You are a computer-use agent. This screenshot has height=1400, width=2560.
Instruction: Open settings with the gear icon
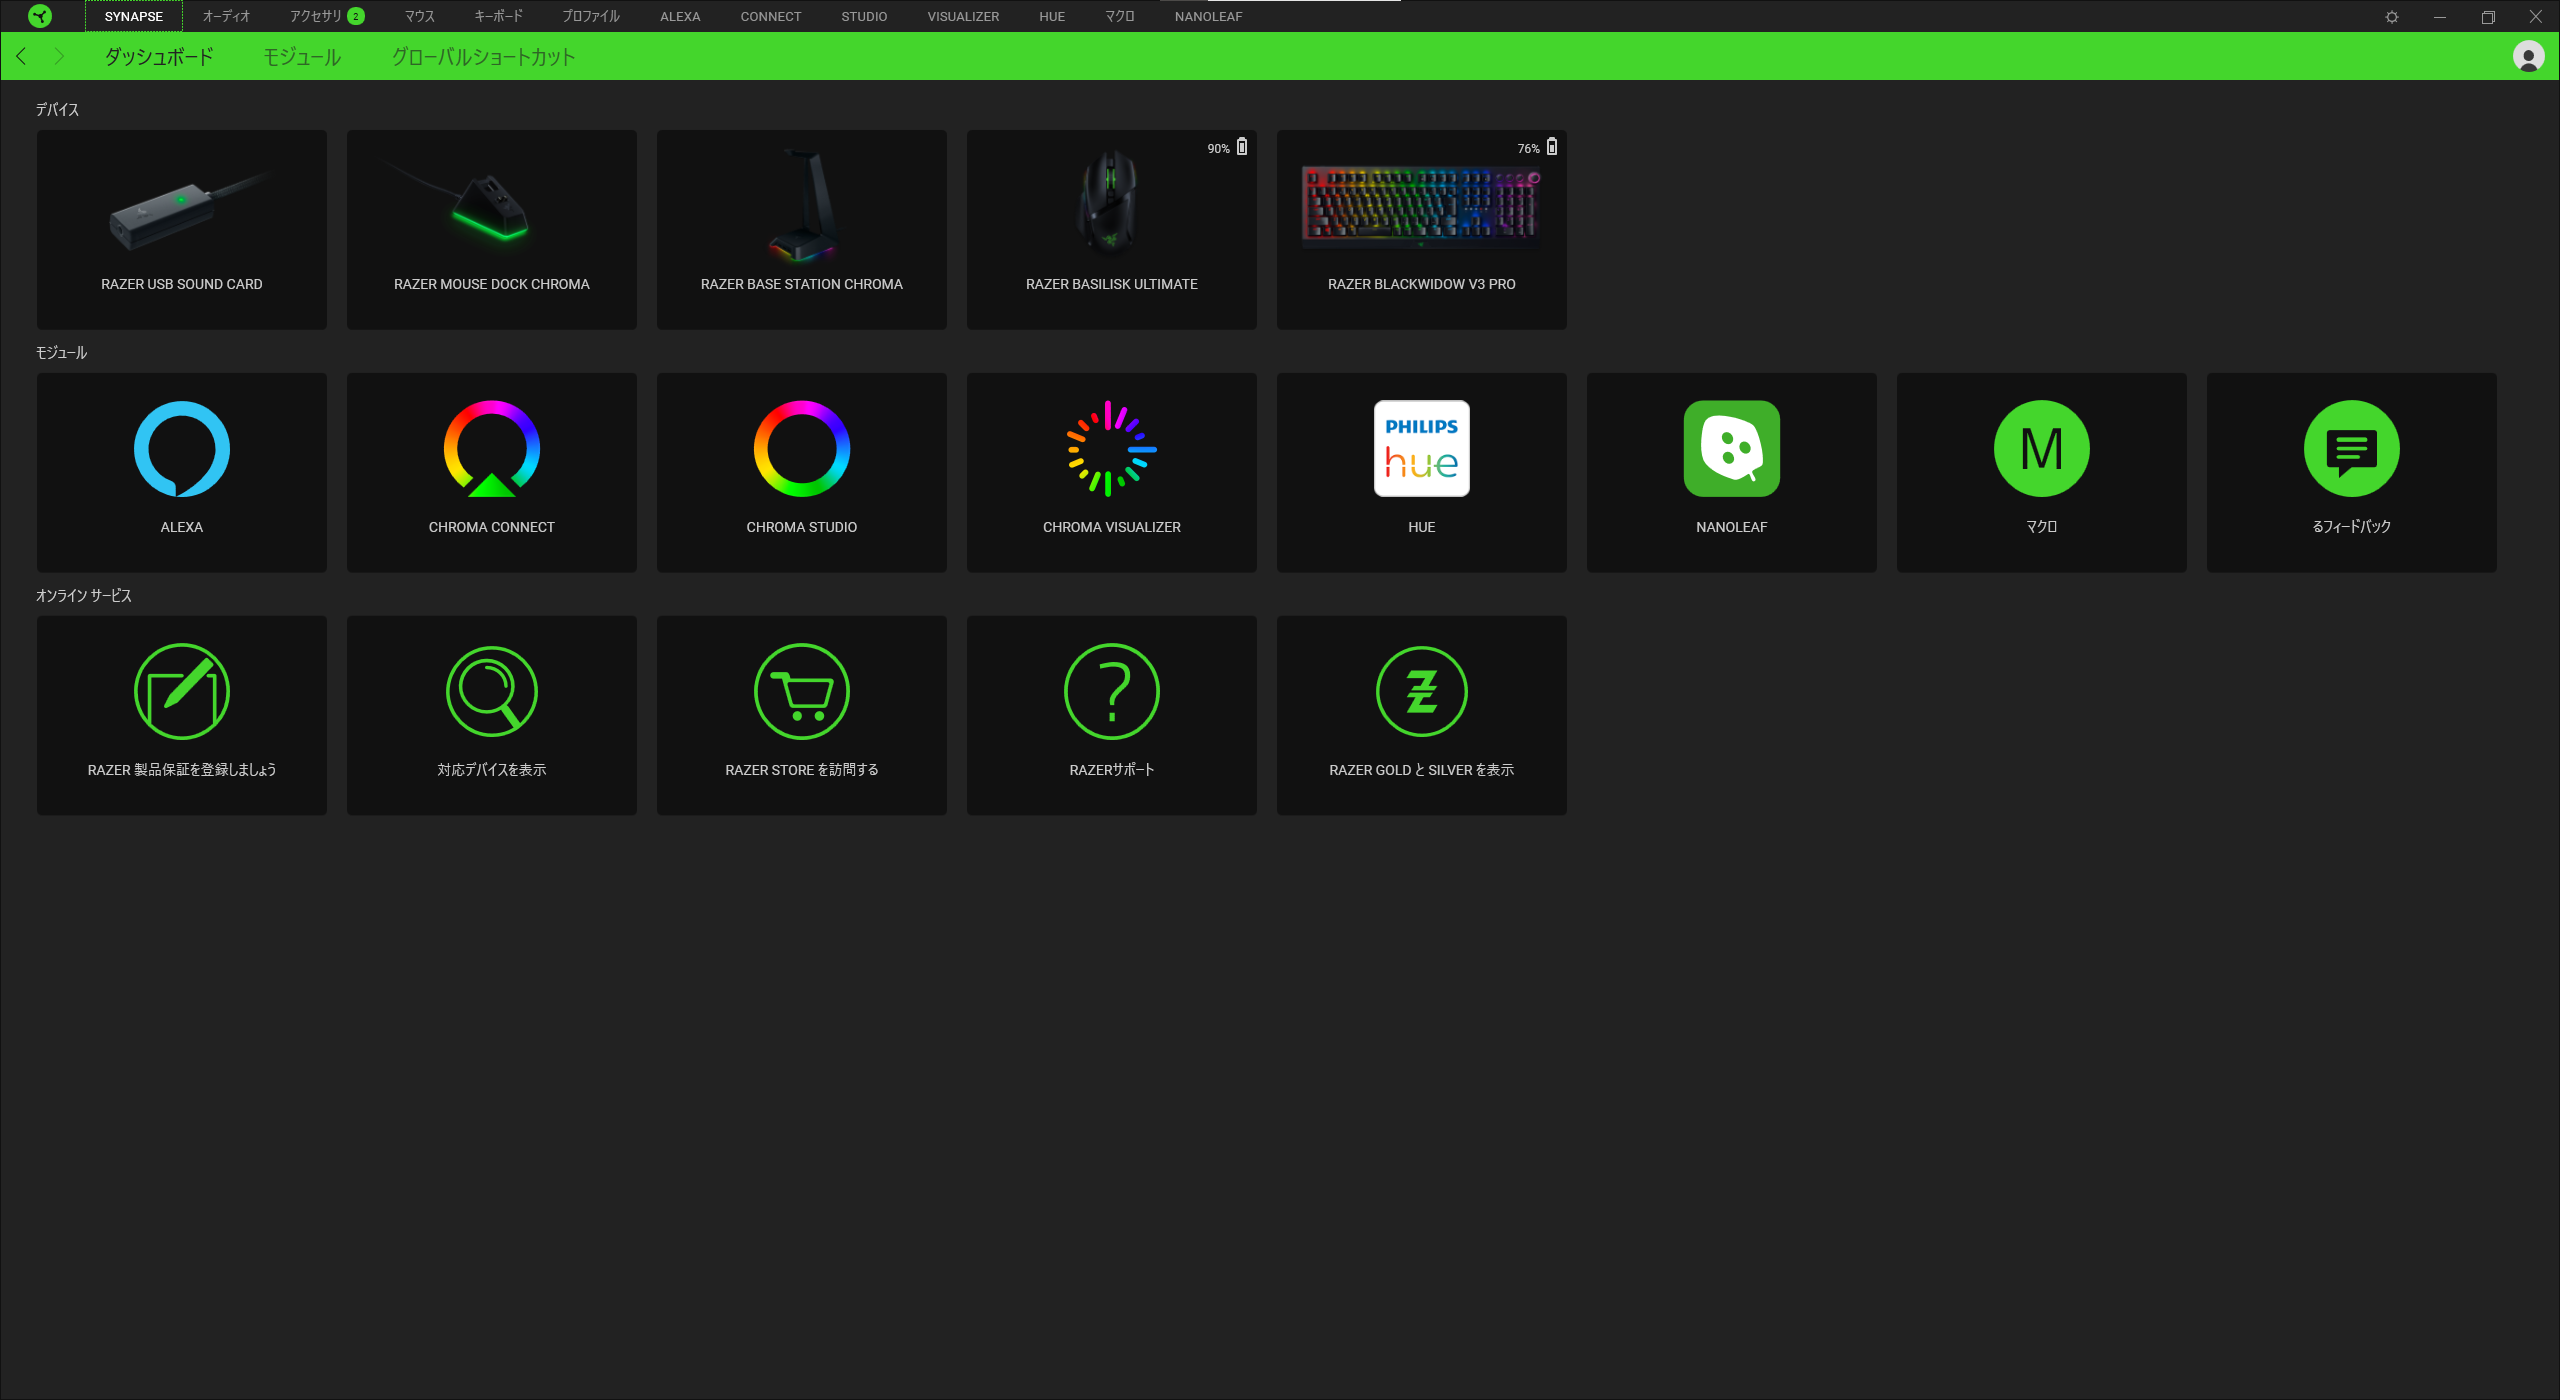[x=2391, y=17]
